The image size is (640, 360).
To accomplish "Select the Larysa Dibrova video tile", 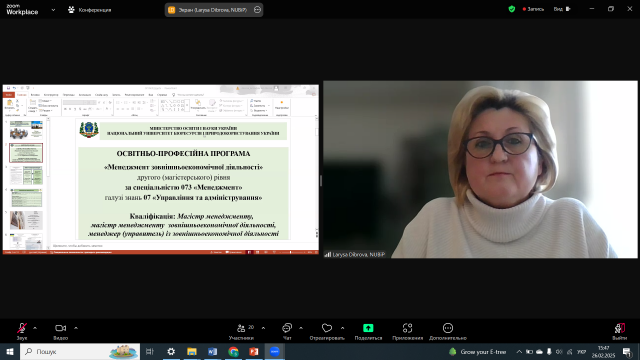I will [480, 169].
